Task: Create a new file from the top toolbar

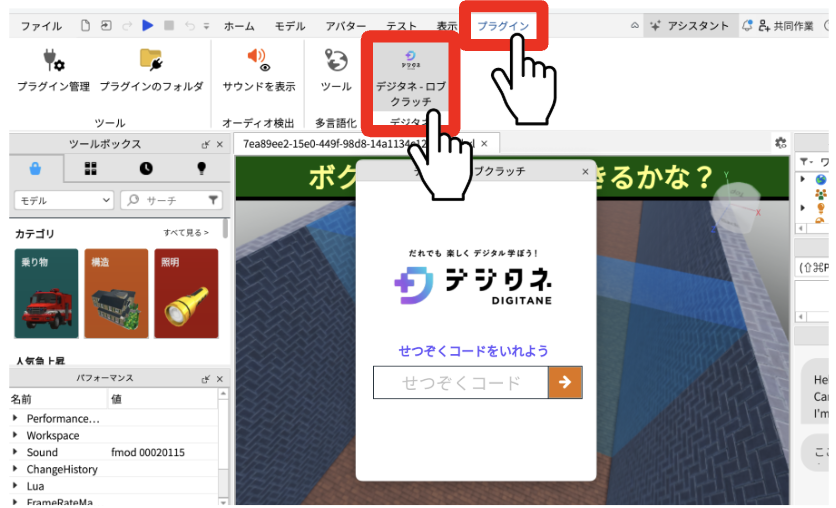Action: (85, 25)
